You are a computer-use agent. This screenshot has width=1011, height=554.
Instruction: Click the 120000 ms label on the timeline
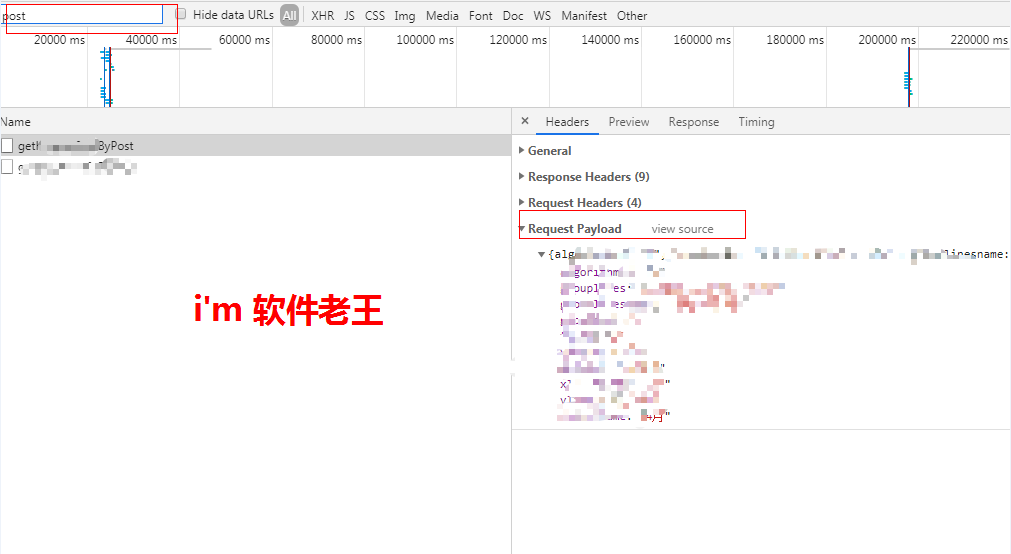(518, 40)
